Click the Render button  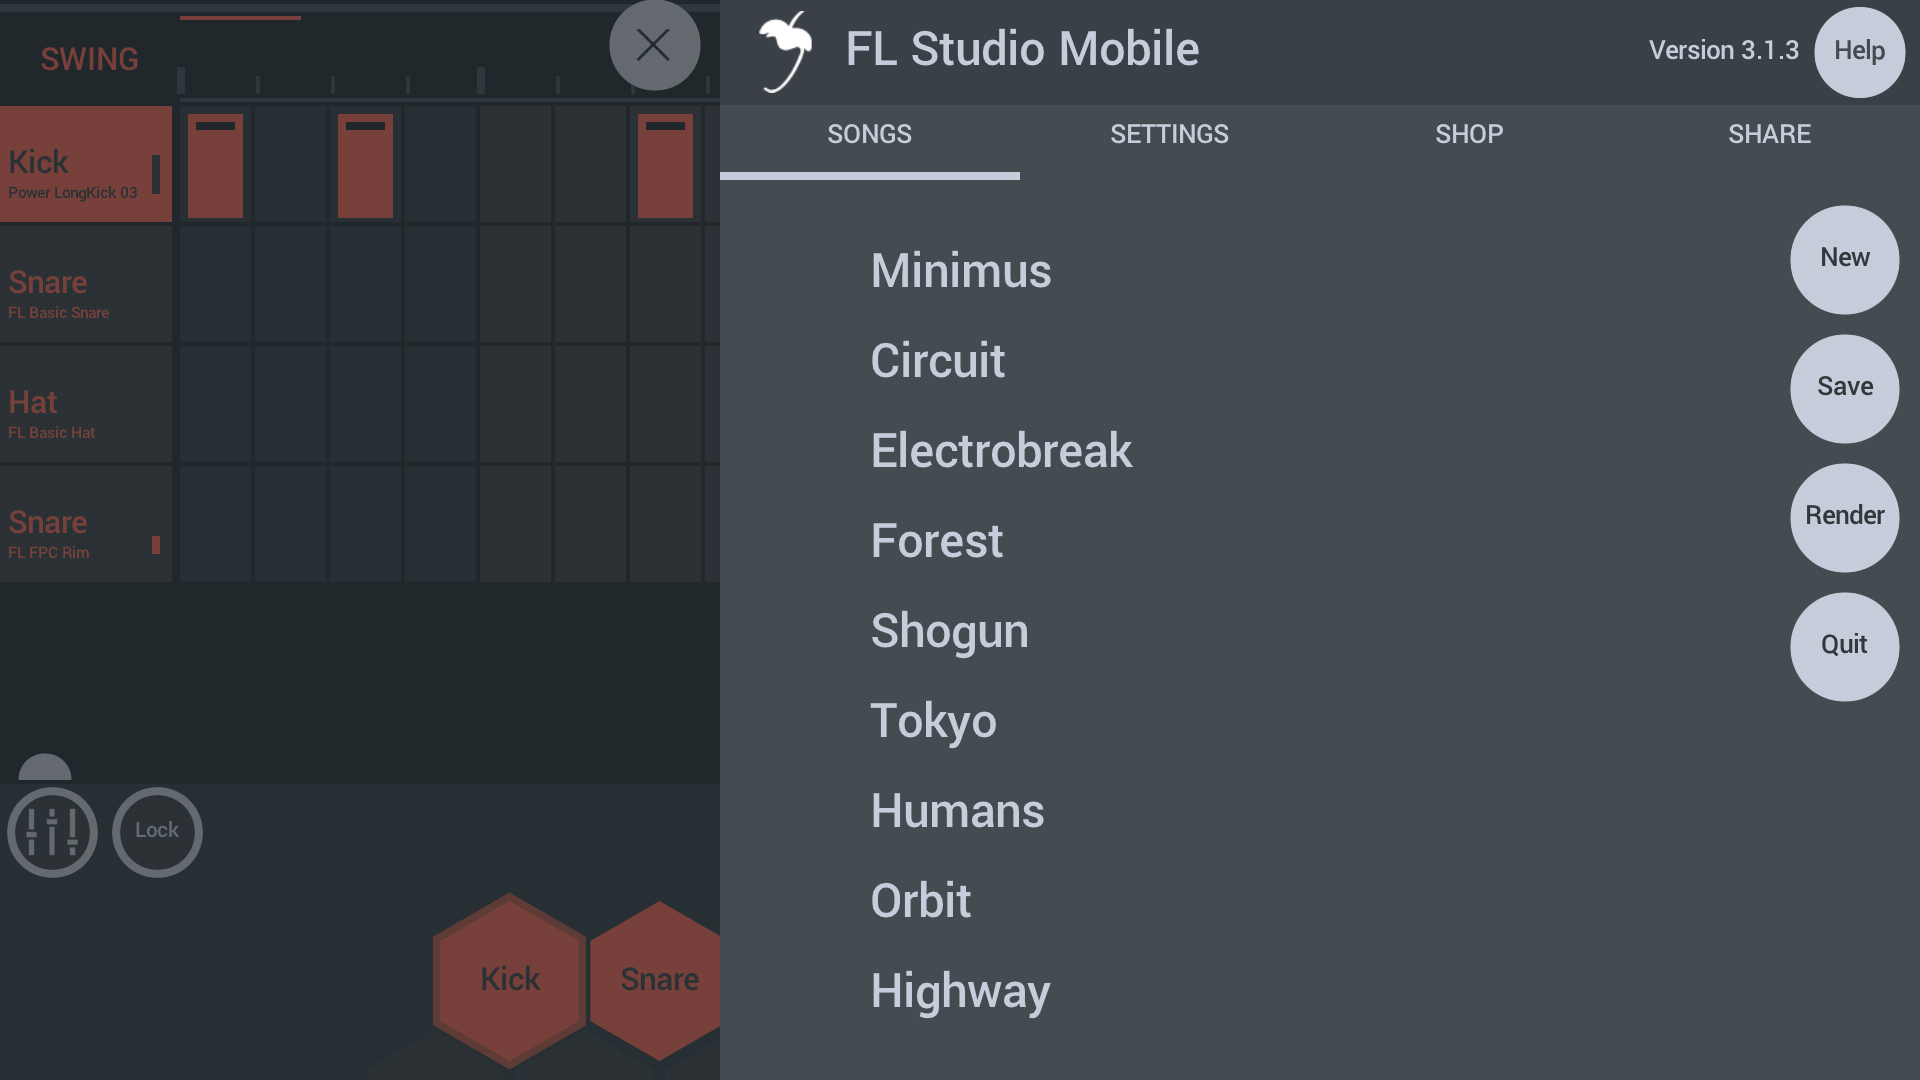pos(1844,517)
